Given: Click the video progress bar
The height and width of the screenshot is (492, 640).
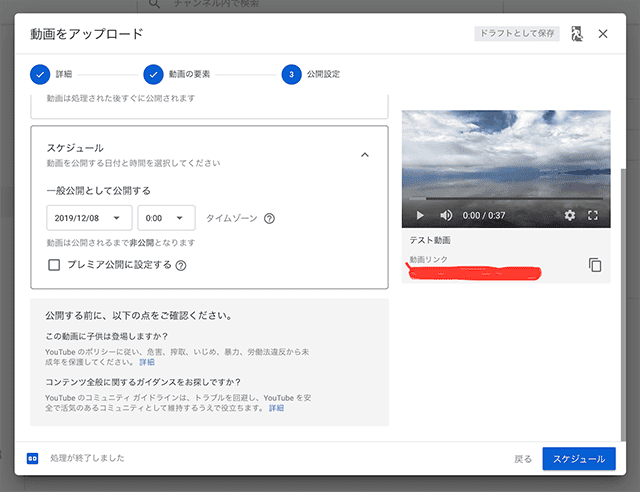Looking at the screenshot, I should 506,198.
